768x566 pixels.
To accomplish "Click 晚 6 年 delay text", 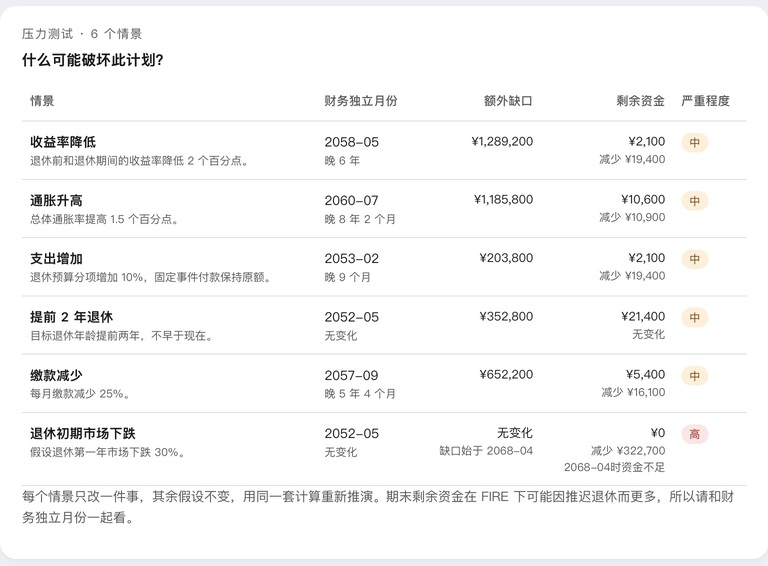I will [x=342, y=161].
